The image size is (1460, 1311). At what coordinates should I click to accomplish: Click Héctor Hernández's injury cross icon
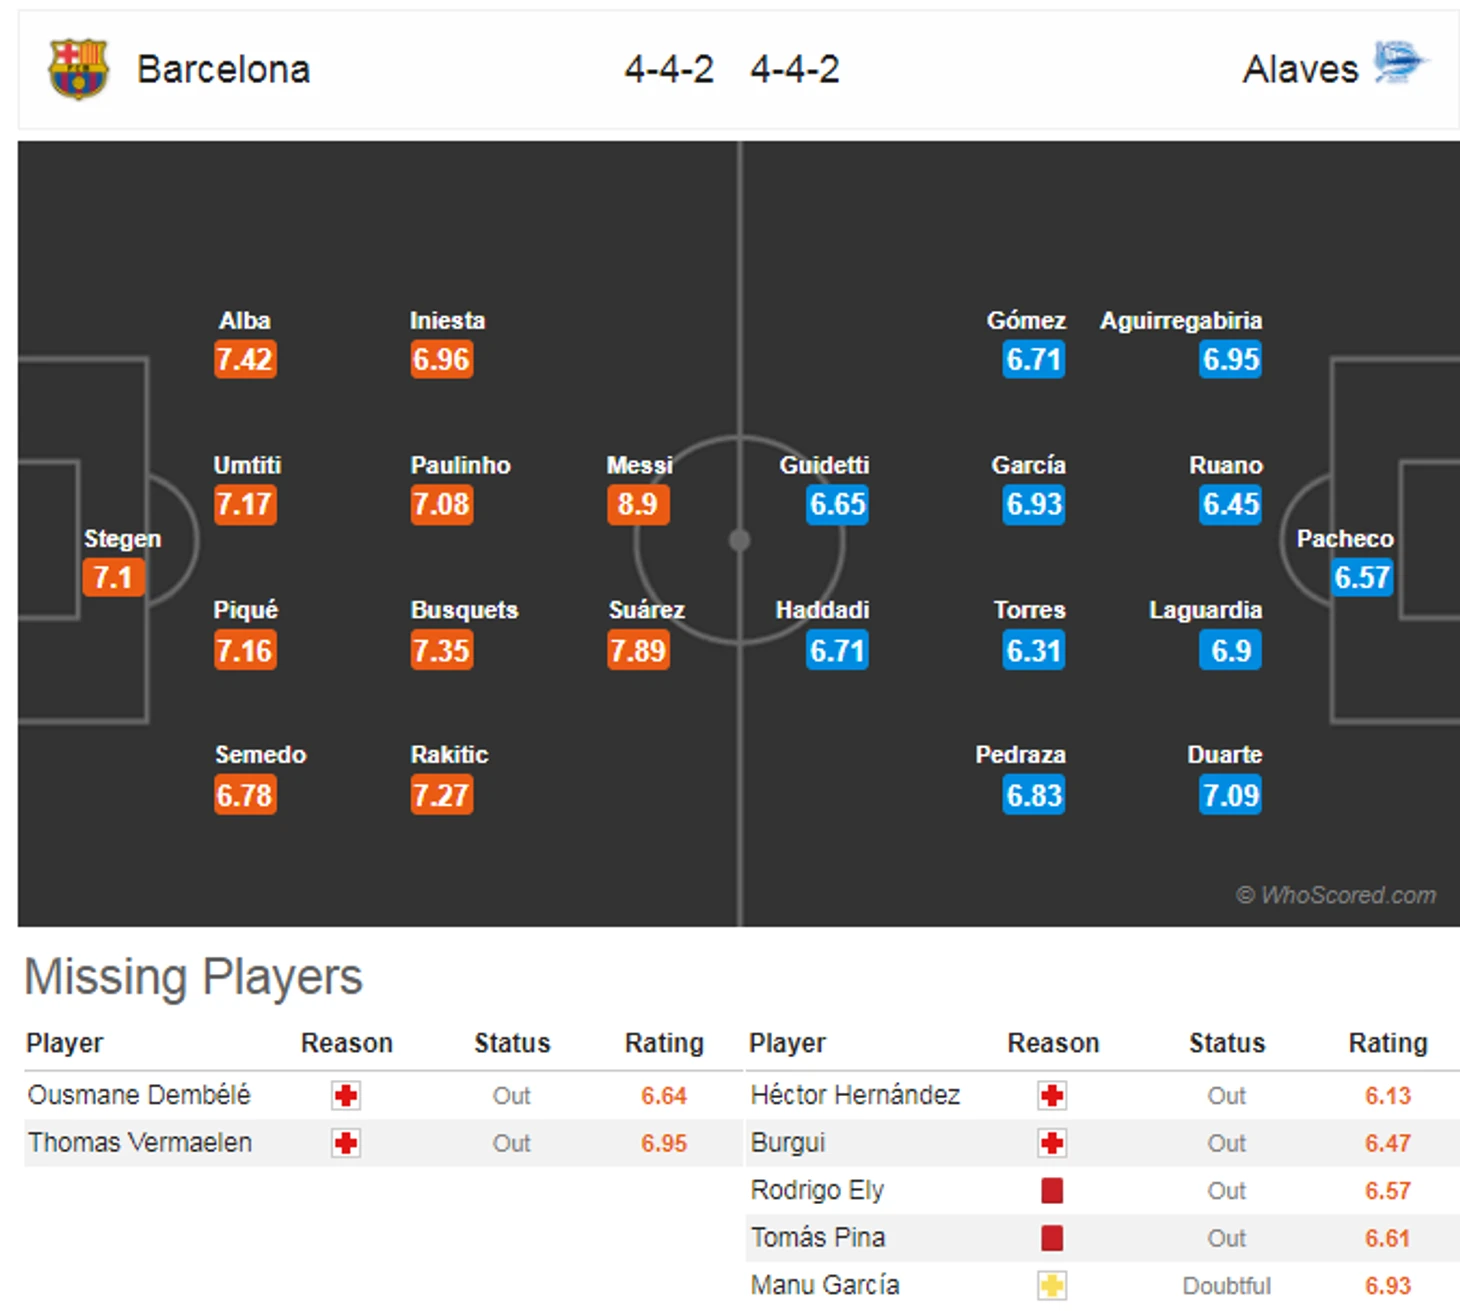tap(1051, 1095)
